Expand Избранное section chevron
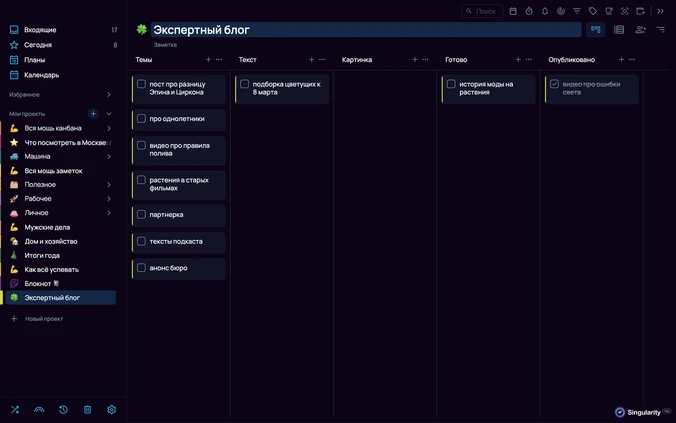Viewport: 676px width, 423px height. click(x=109, y=94)
